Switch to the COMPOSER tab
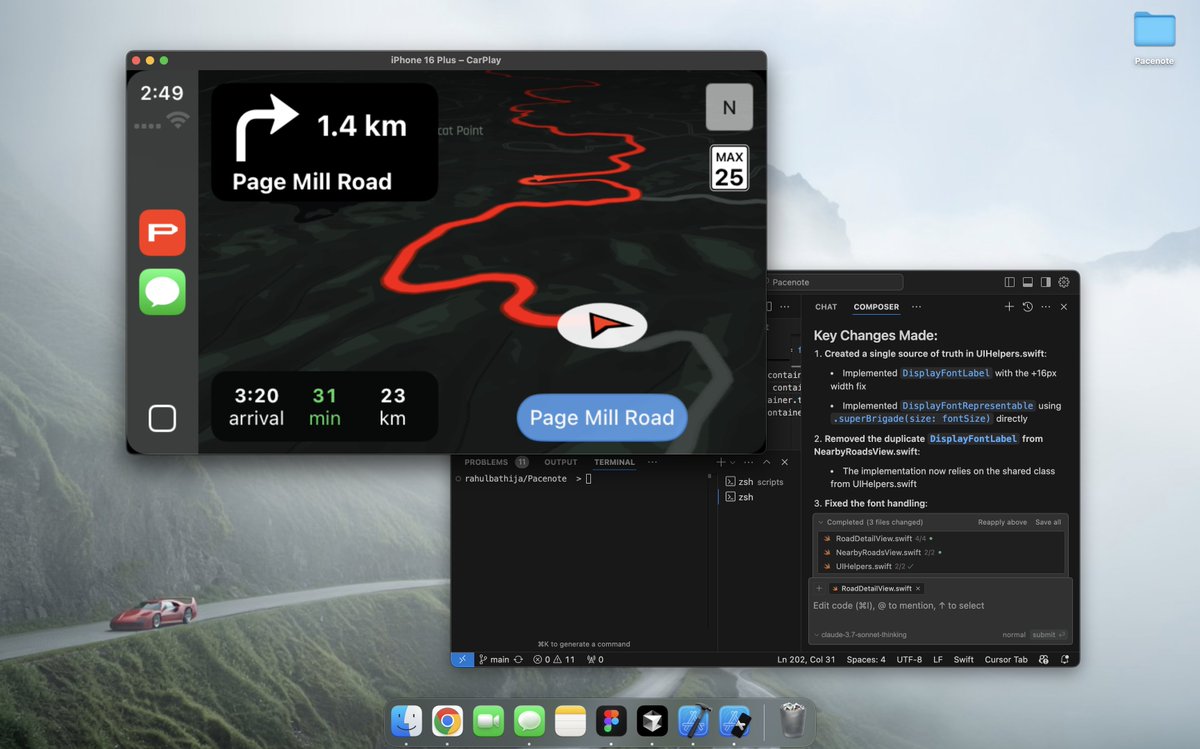Image resolution: width=1200 pixels, height=749 pixels. pos(876,307)
